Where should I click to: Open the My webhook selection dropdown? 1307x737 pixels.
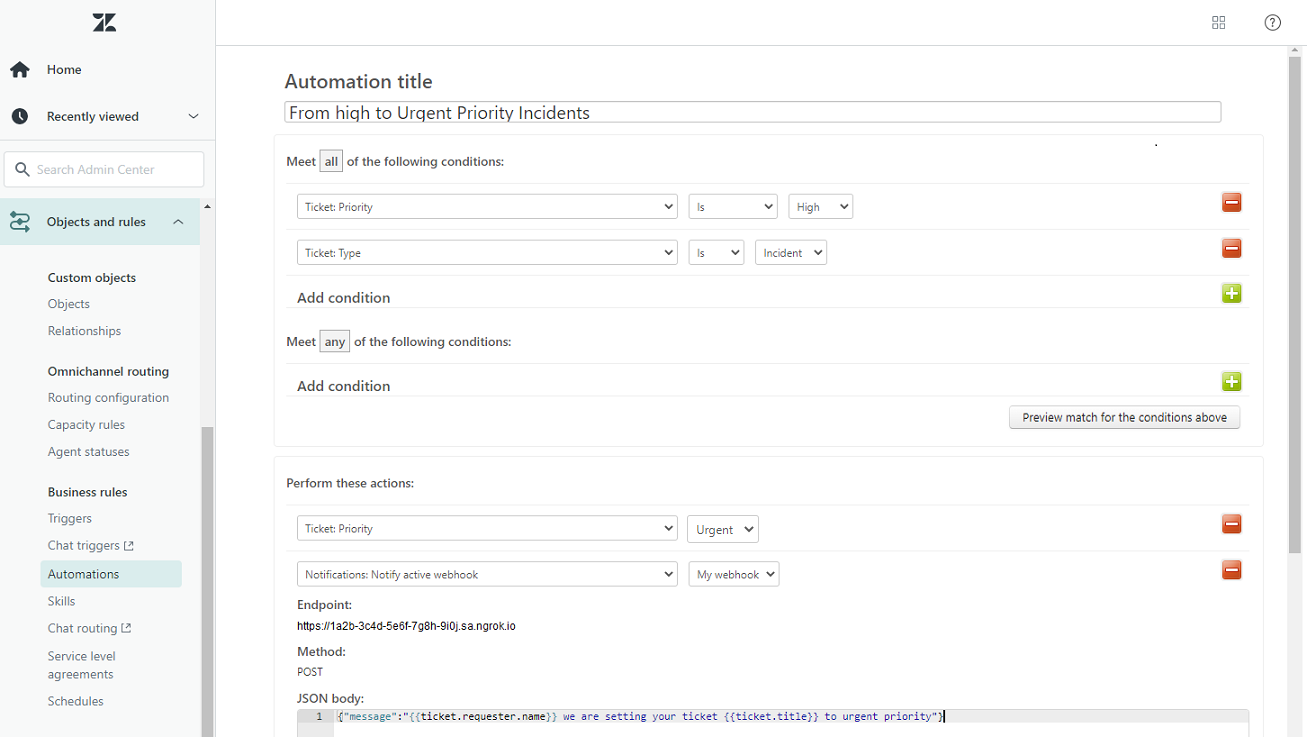point(733,574)
